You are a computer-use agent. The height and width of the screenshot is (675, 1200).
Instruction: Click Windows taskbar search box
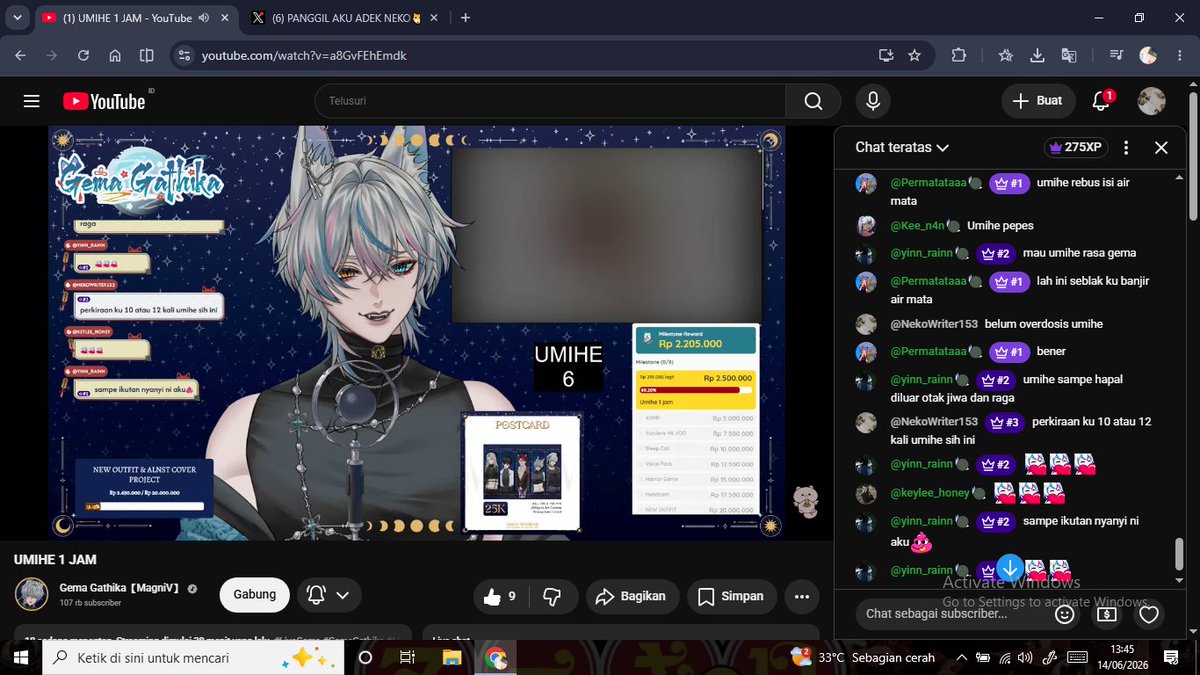coord(193,657)
